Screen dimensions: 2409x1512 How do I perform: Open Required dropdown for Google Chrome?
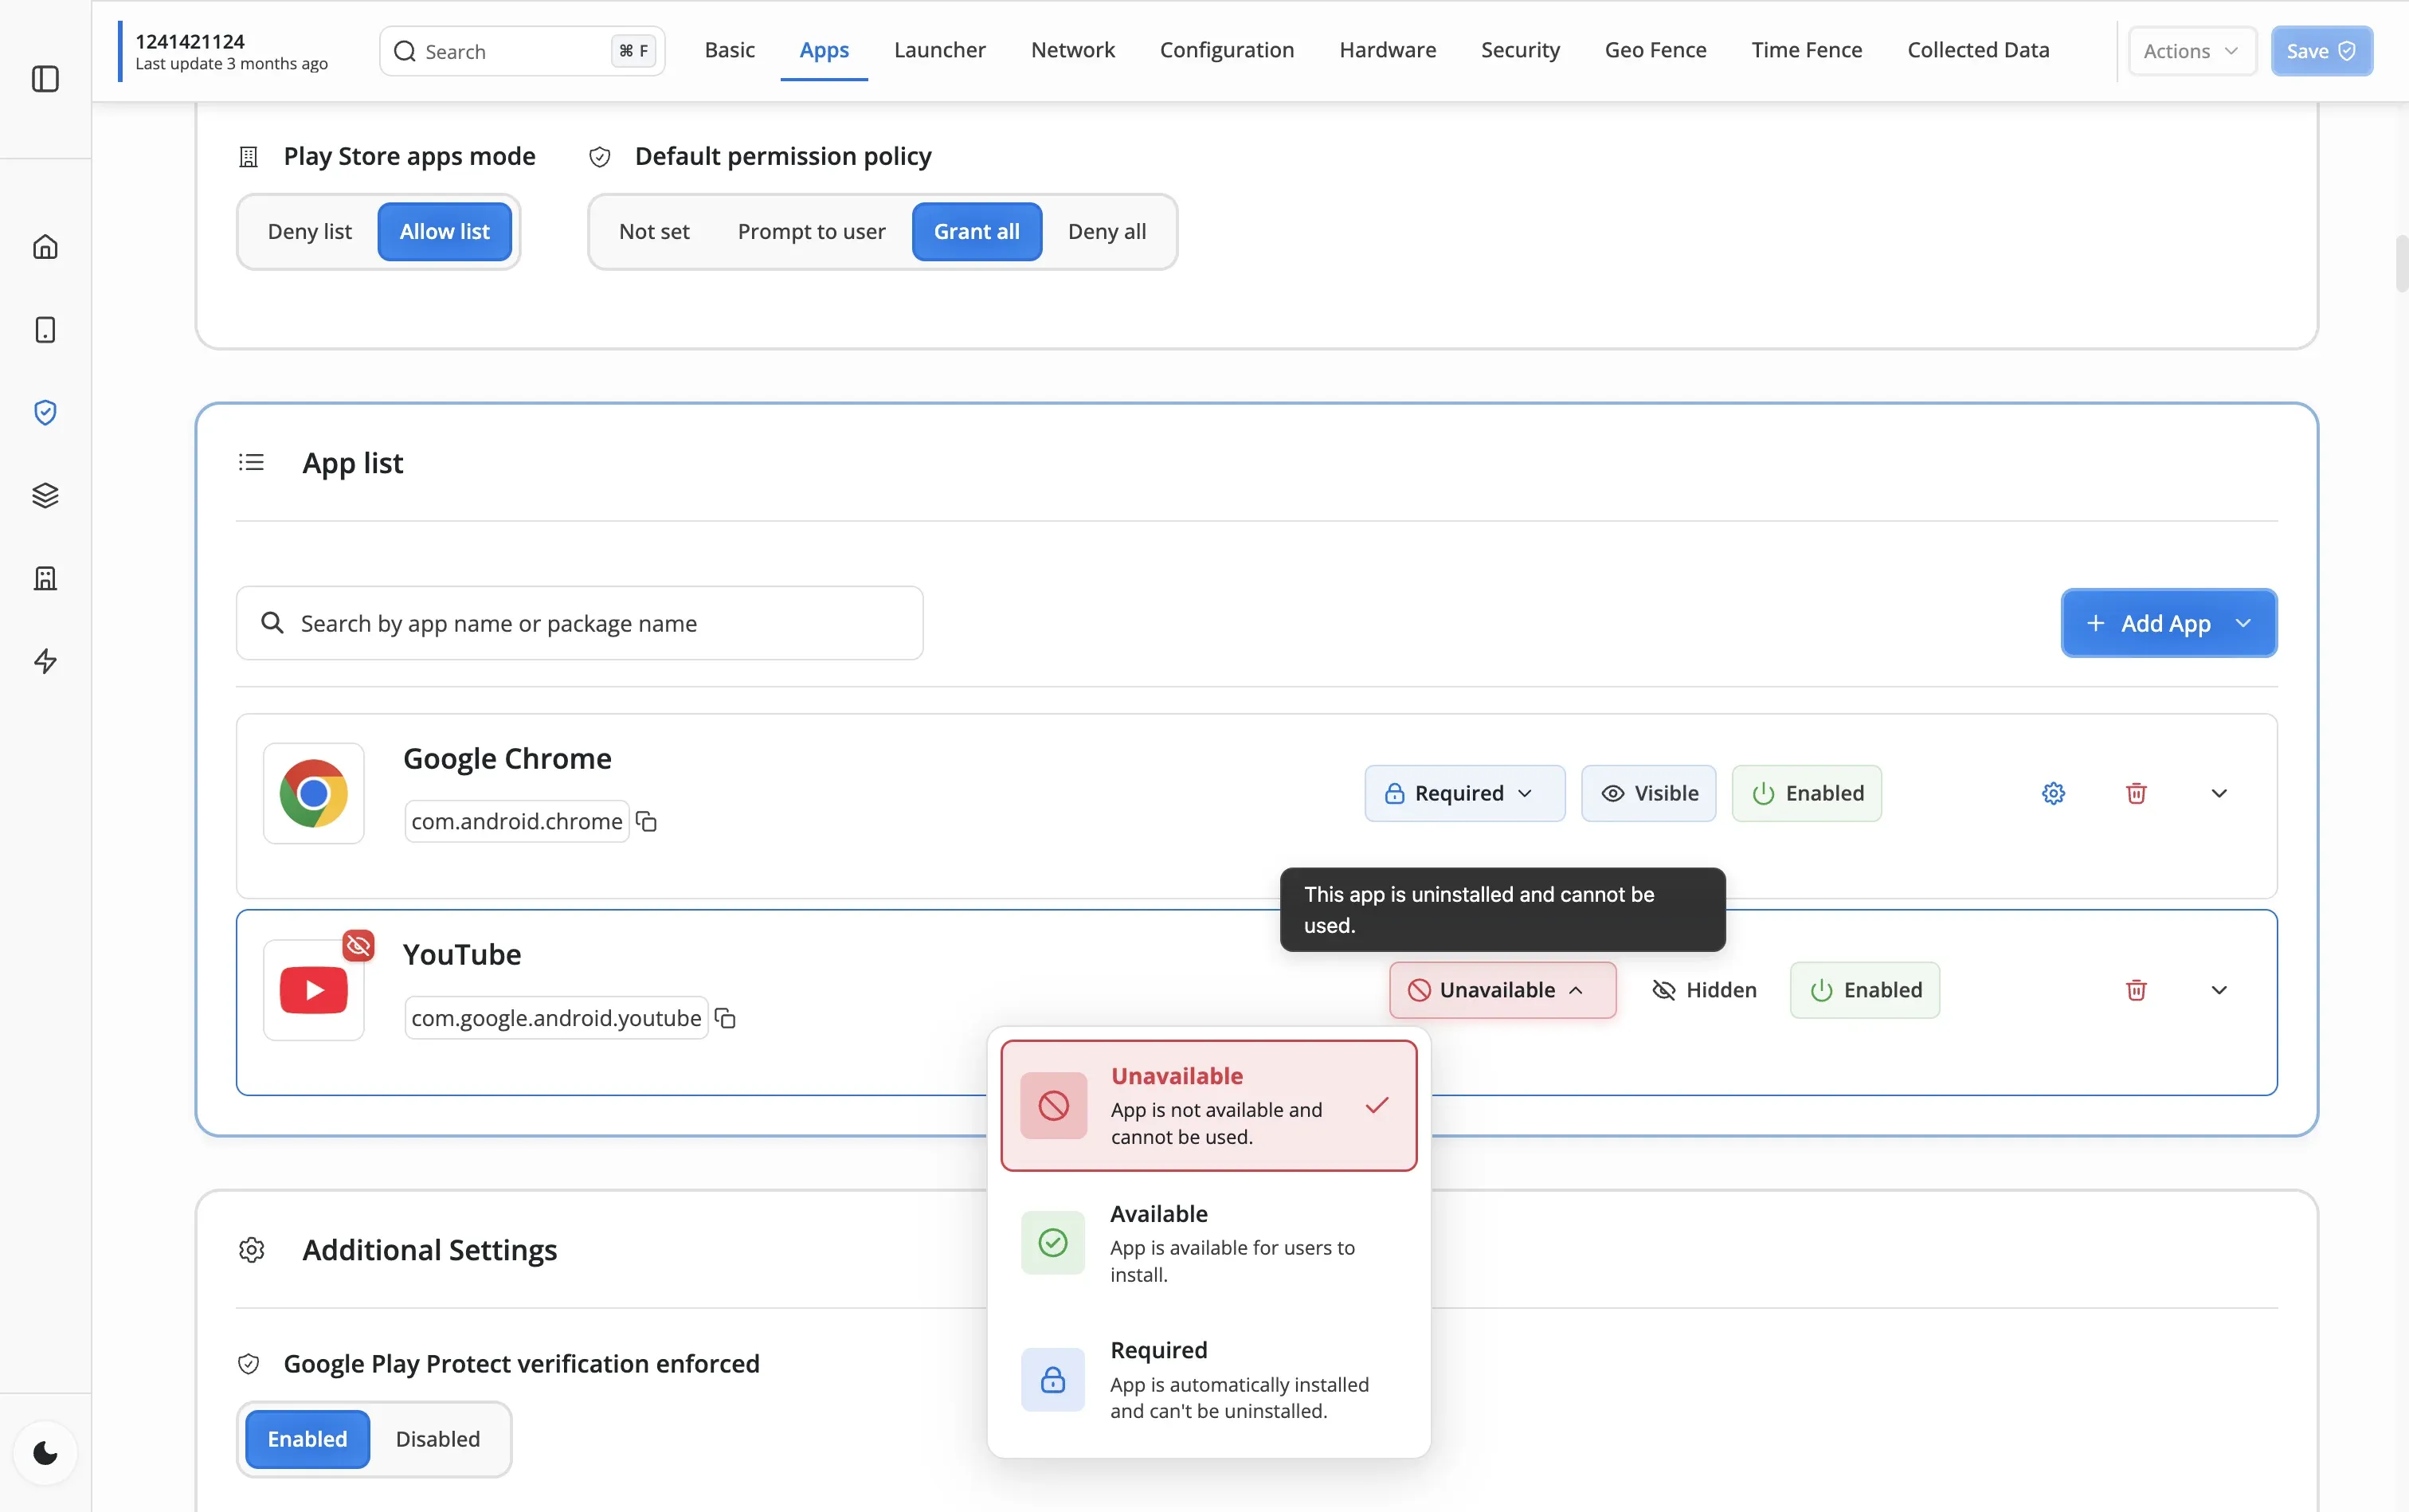point(1465,794)
